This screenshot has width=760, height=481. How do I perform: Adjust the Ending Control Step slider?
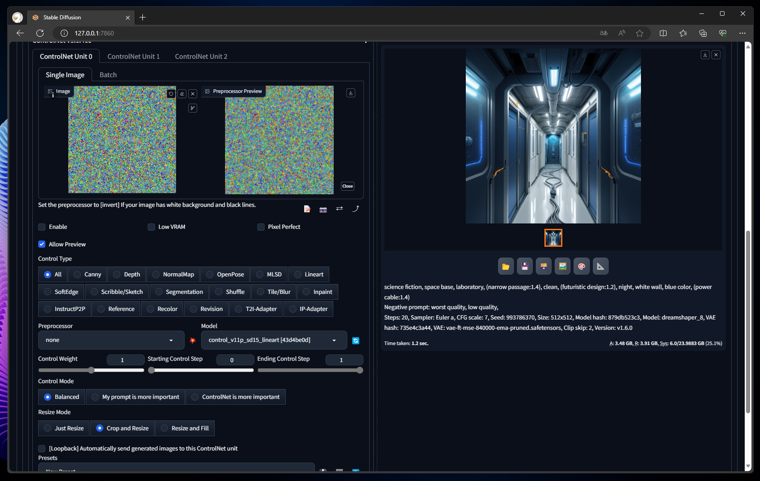[310, 370]
